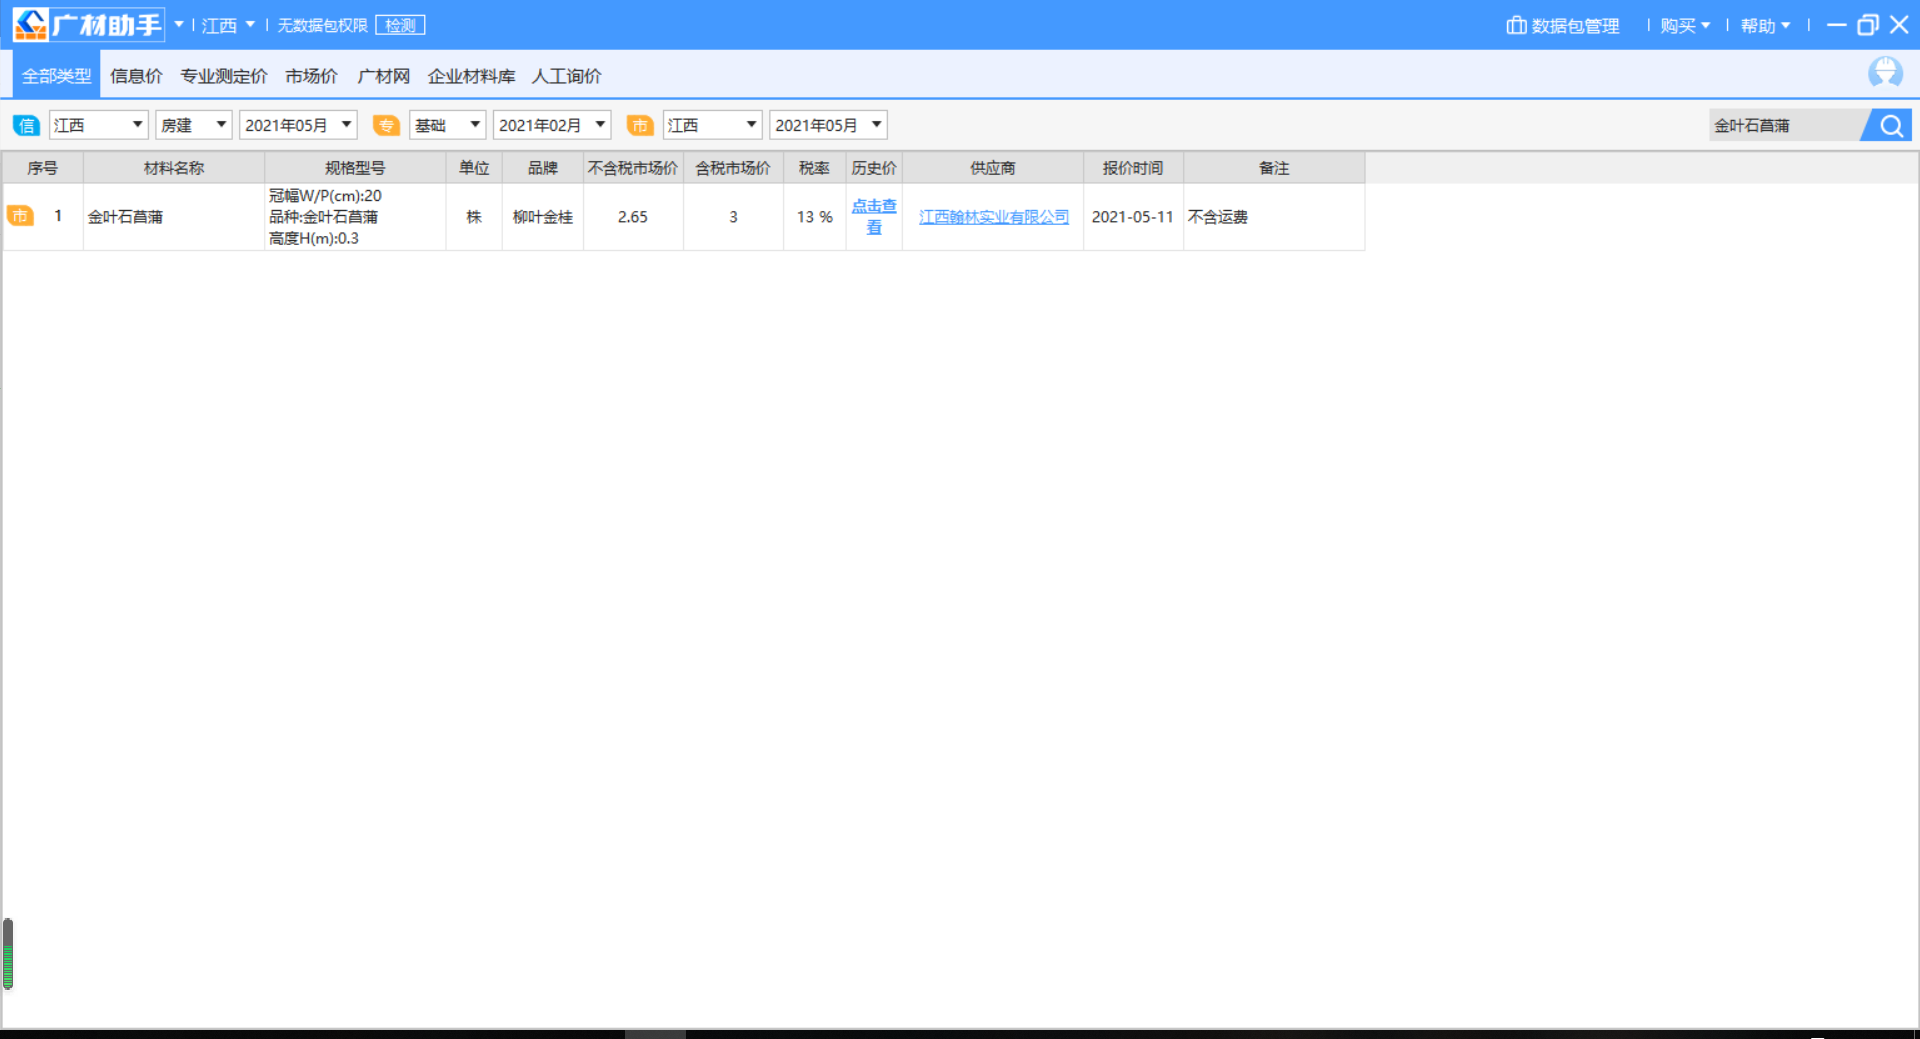Click the 规格型号 column header

[x=355, y=168]
